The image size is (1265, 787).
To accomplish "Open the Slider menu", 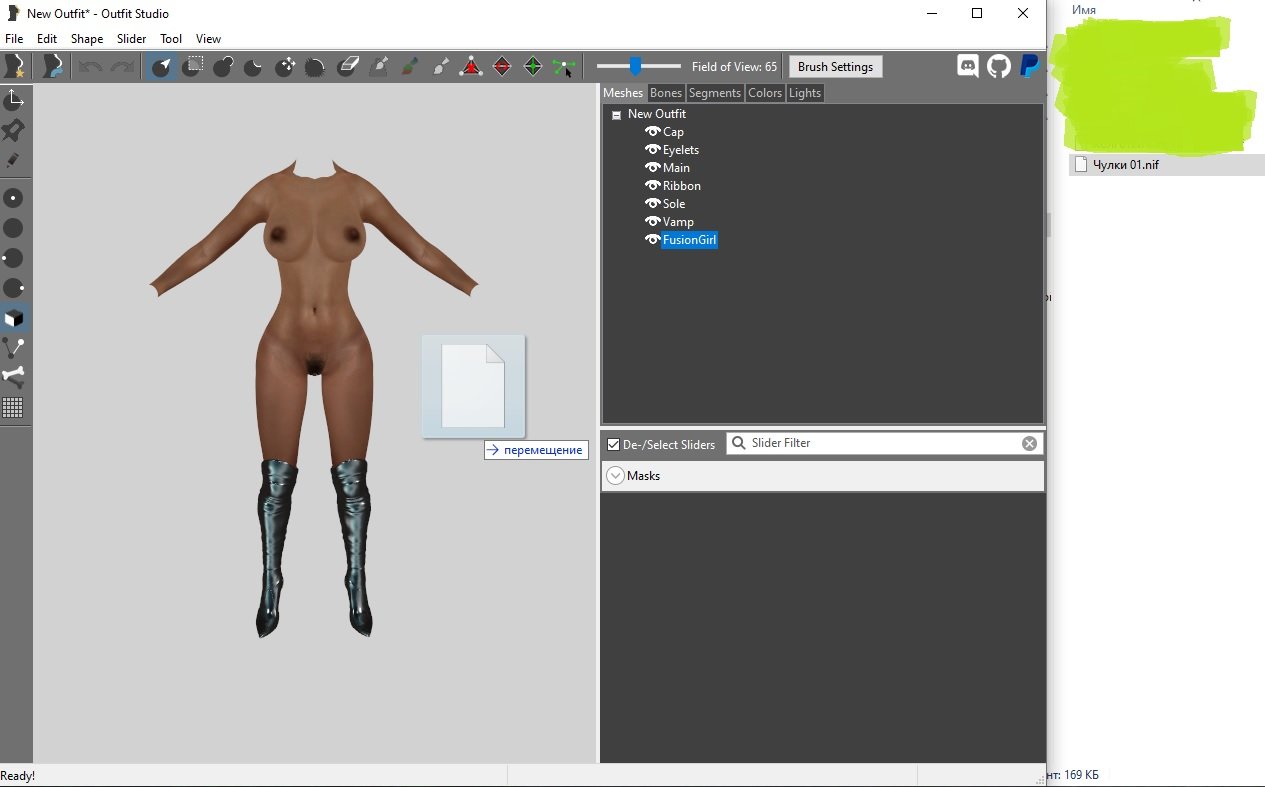I will click(x=131, y=39).
